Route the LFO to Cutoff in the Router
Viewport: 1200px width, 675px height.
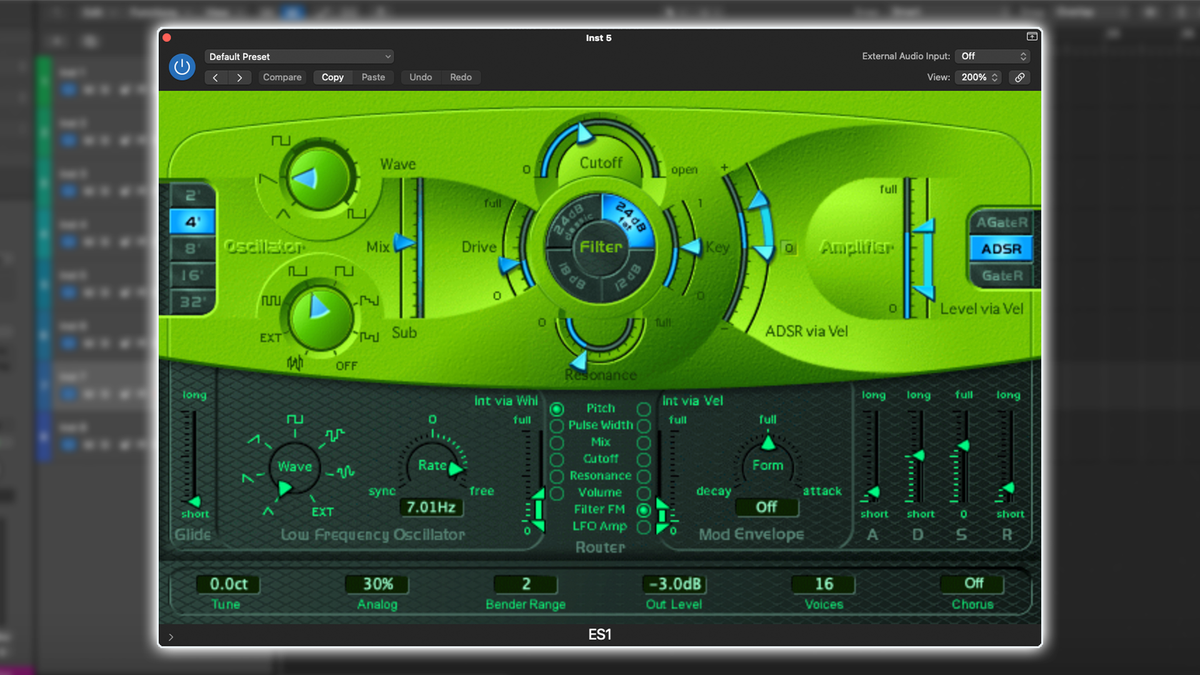coord(557,458)
